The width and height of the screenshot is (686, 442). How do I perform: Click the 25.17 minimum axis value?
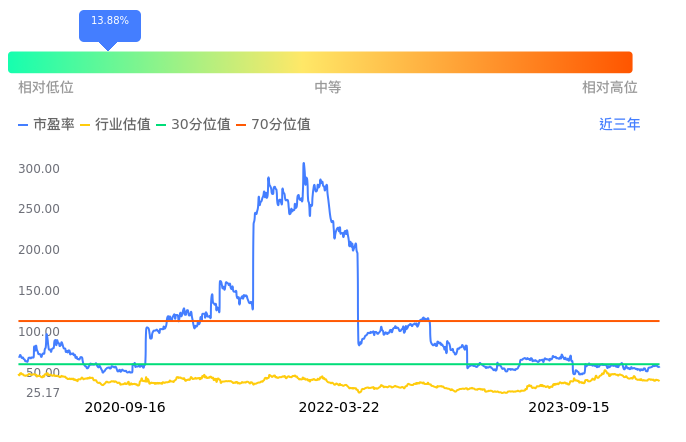tap(43, 393)
